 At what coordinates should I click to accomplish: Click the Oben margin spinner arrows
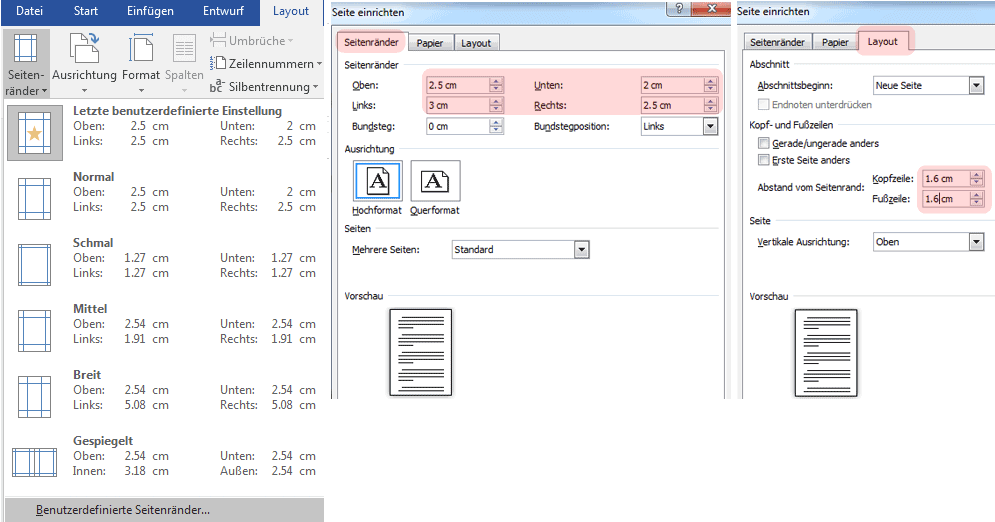coord(496,85)
